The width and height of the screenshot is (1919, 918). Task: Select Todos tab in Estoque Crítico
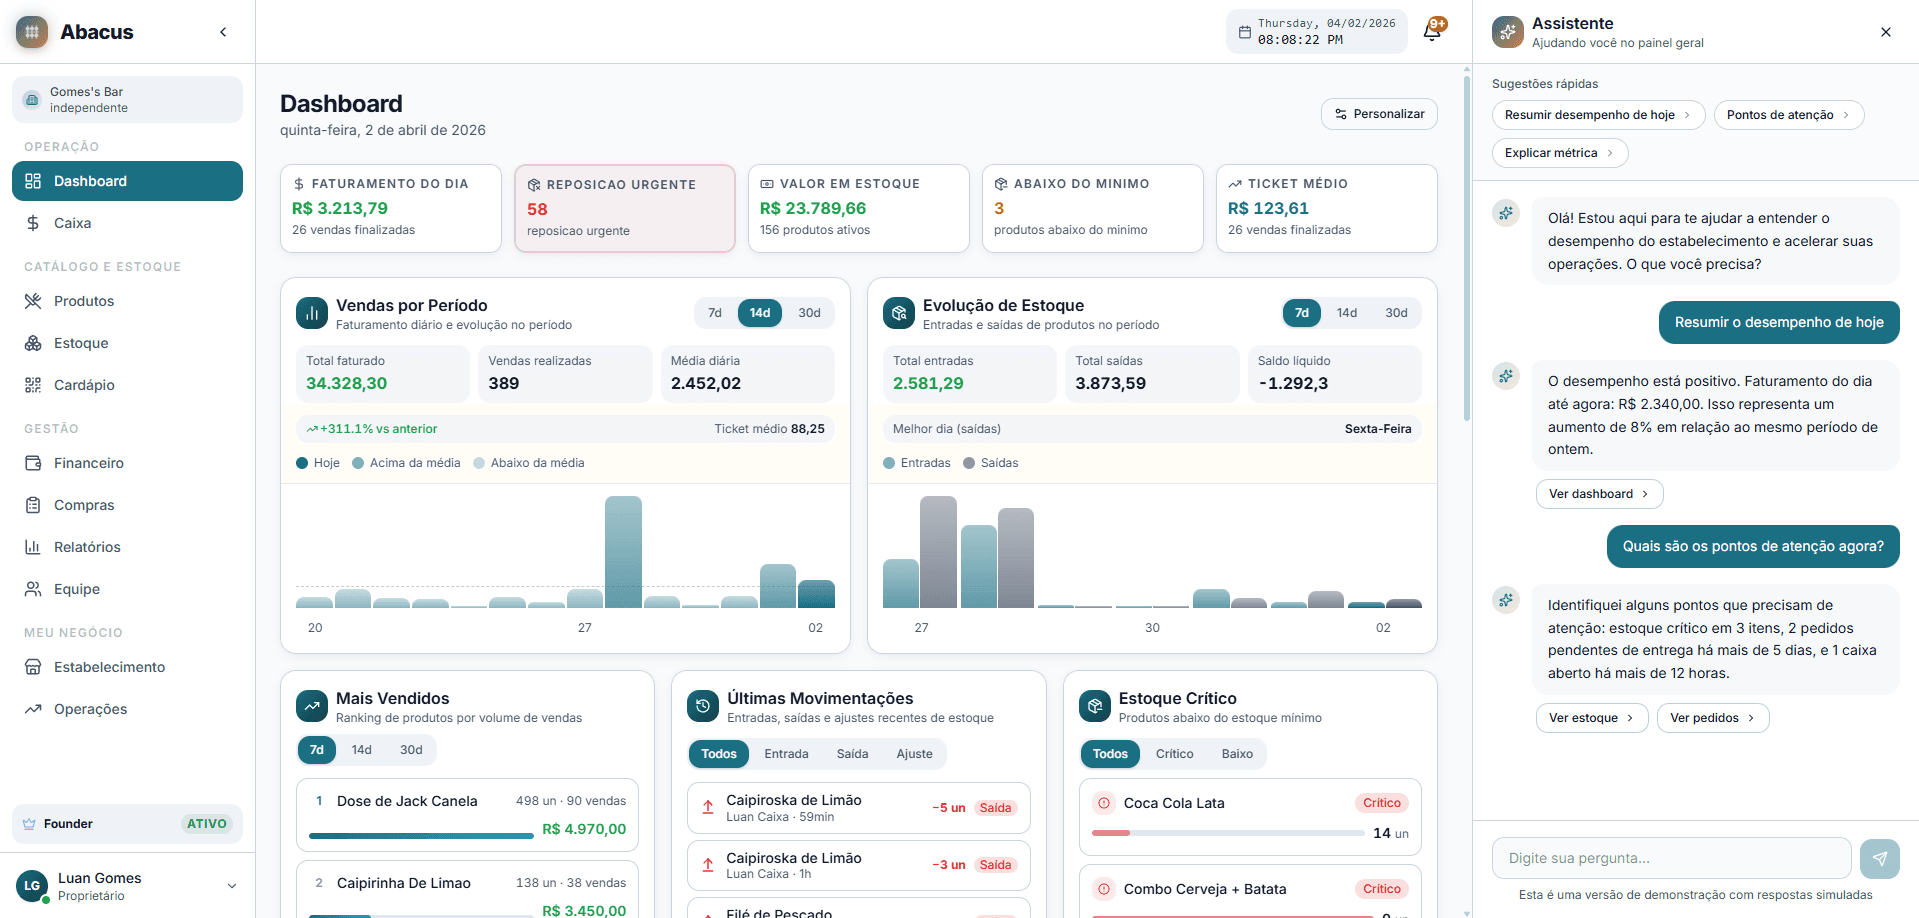pos(1110,754)
